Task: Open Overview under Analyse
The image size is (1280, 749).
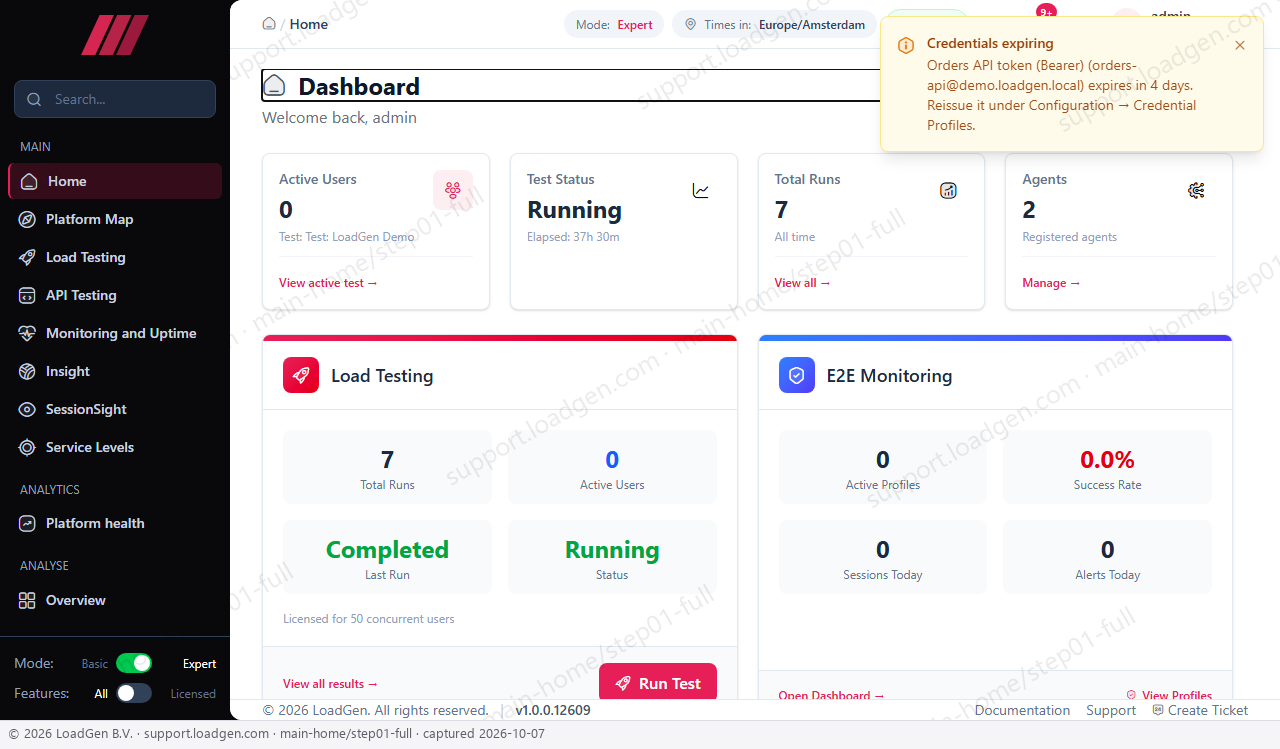Action: tap(115, 600)
